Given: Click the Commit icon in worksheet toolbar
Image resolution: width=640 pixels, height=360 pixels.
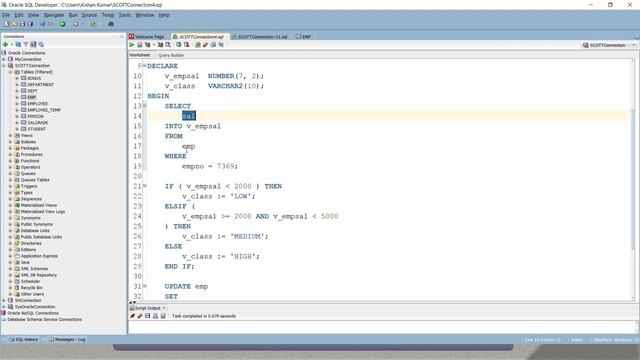Looking at the screenshot, I should point(179,45).
